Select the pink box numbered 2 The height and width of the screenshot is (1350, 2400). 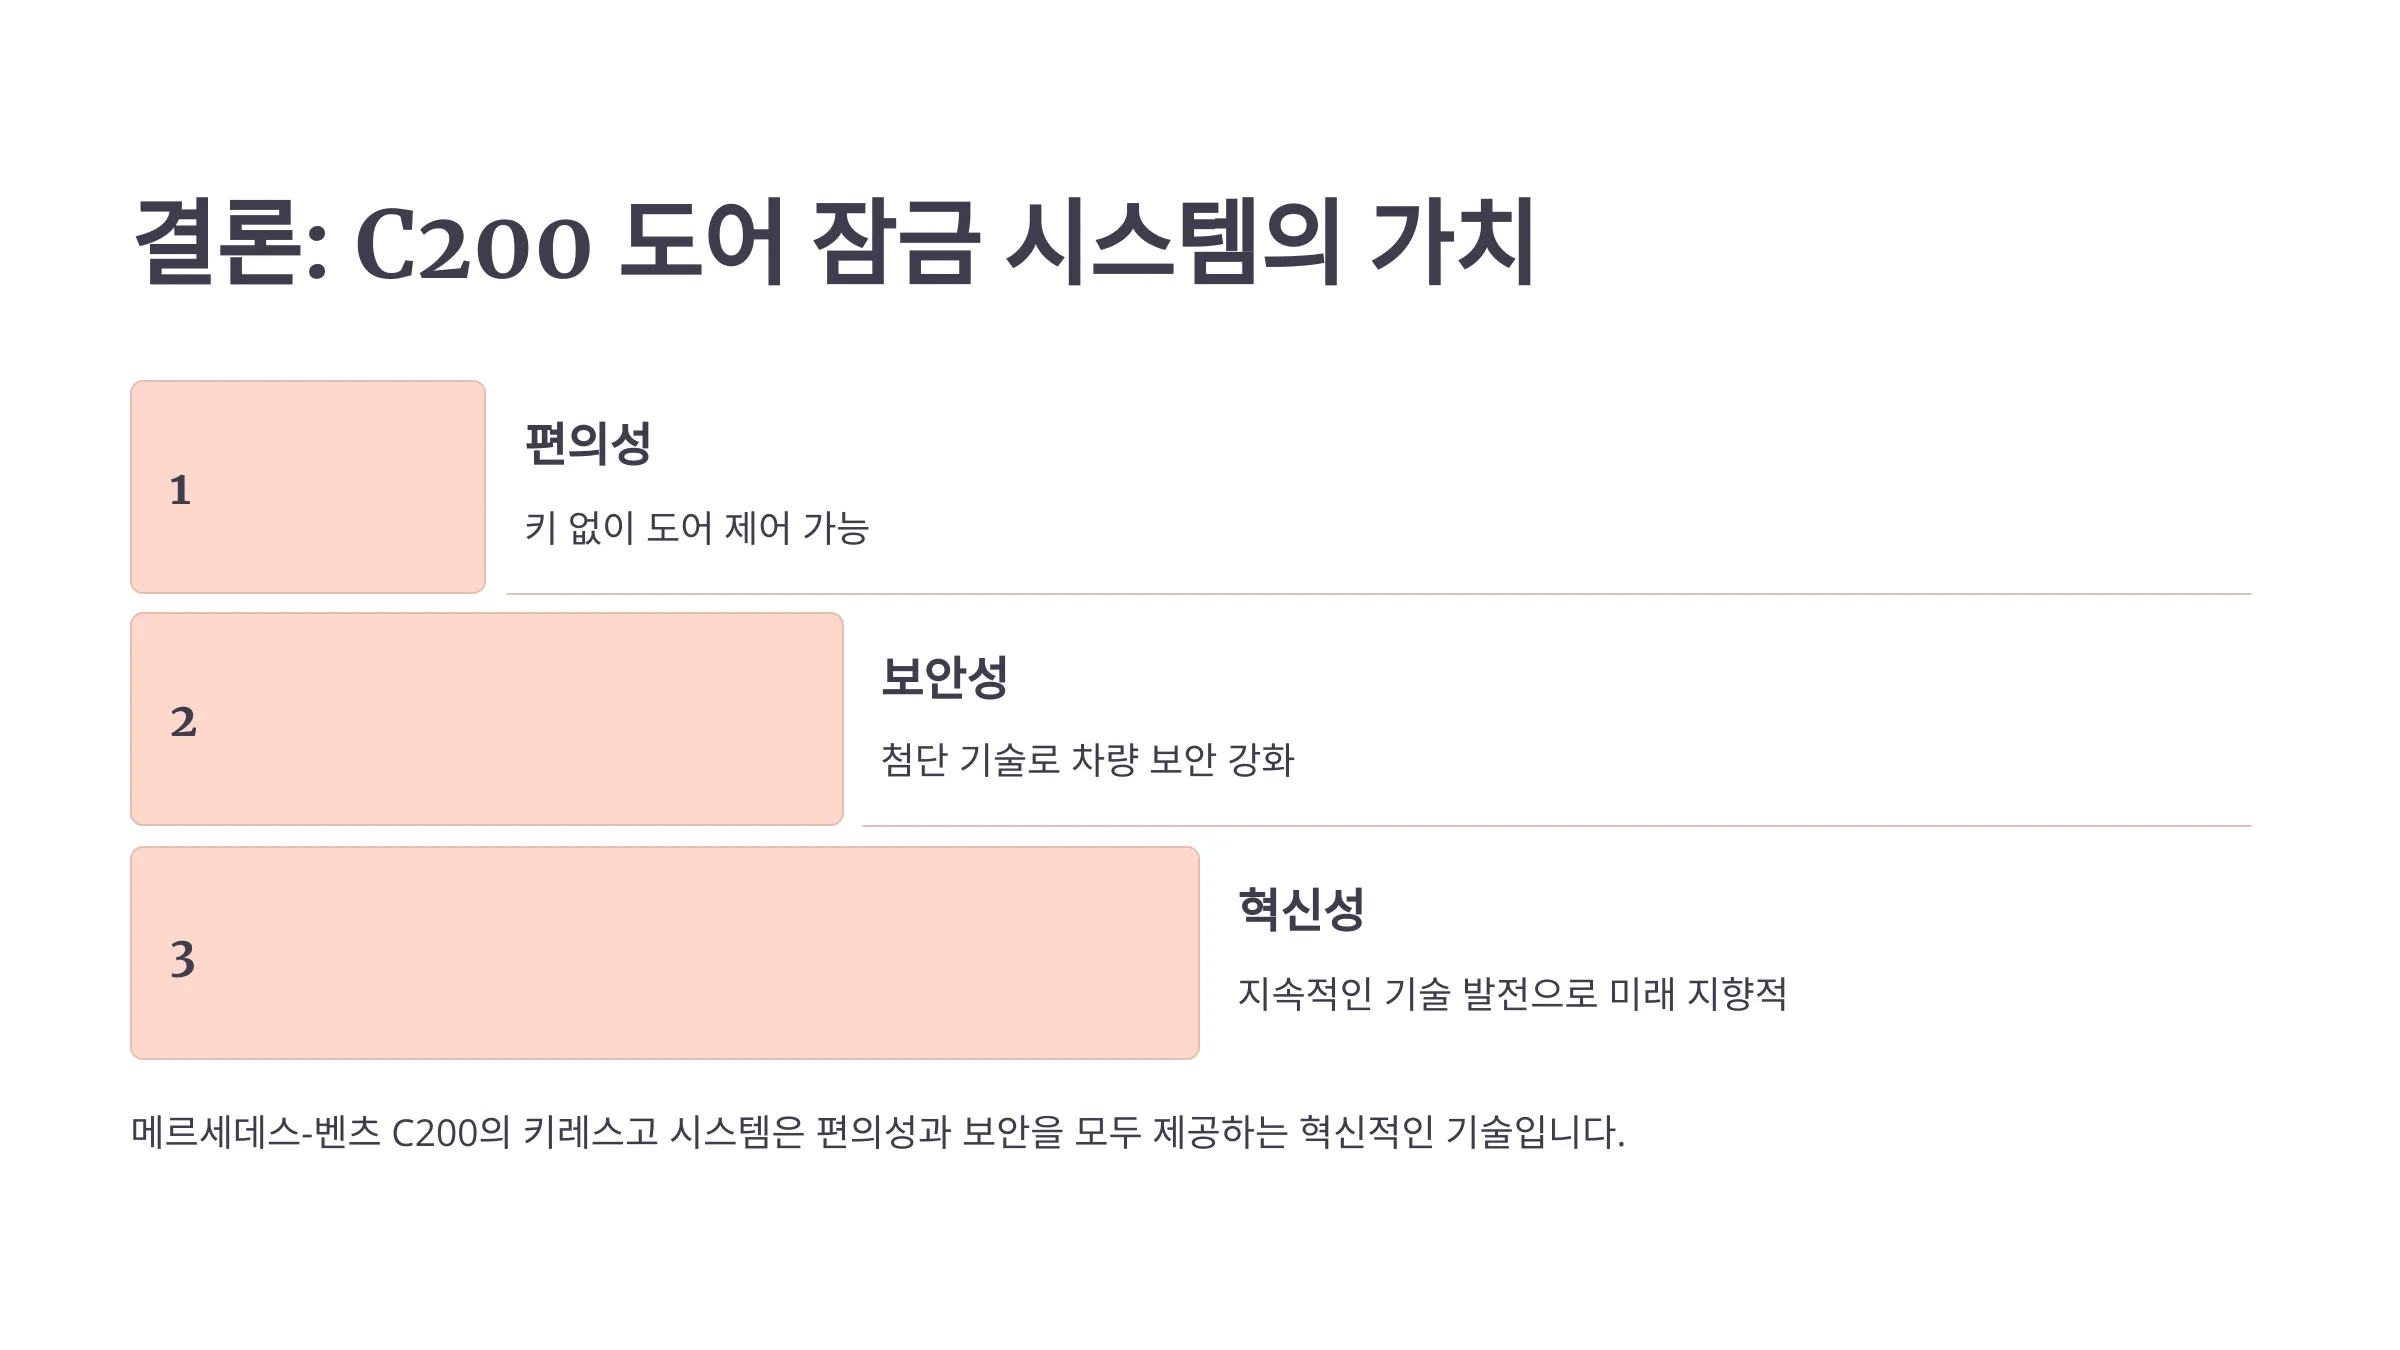coord(487,719)
